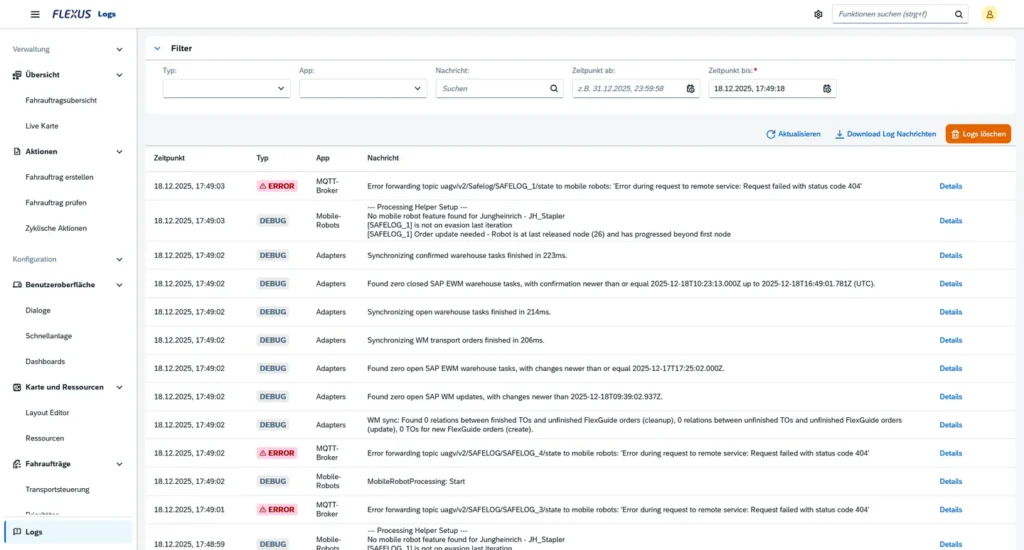Click the Typ column header
The height and width of the screenshot is (550, 1024).
tap(262, 158)
